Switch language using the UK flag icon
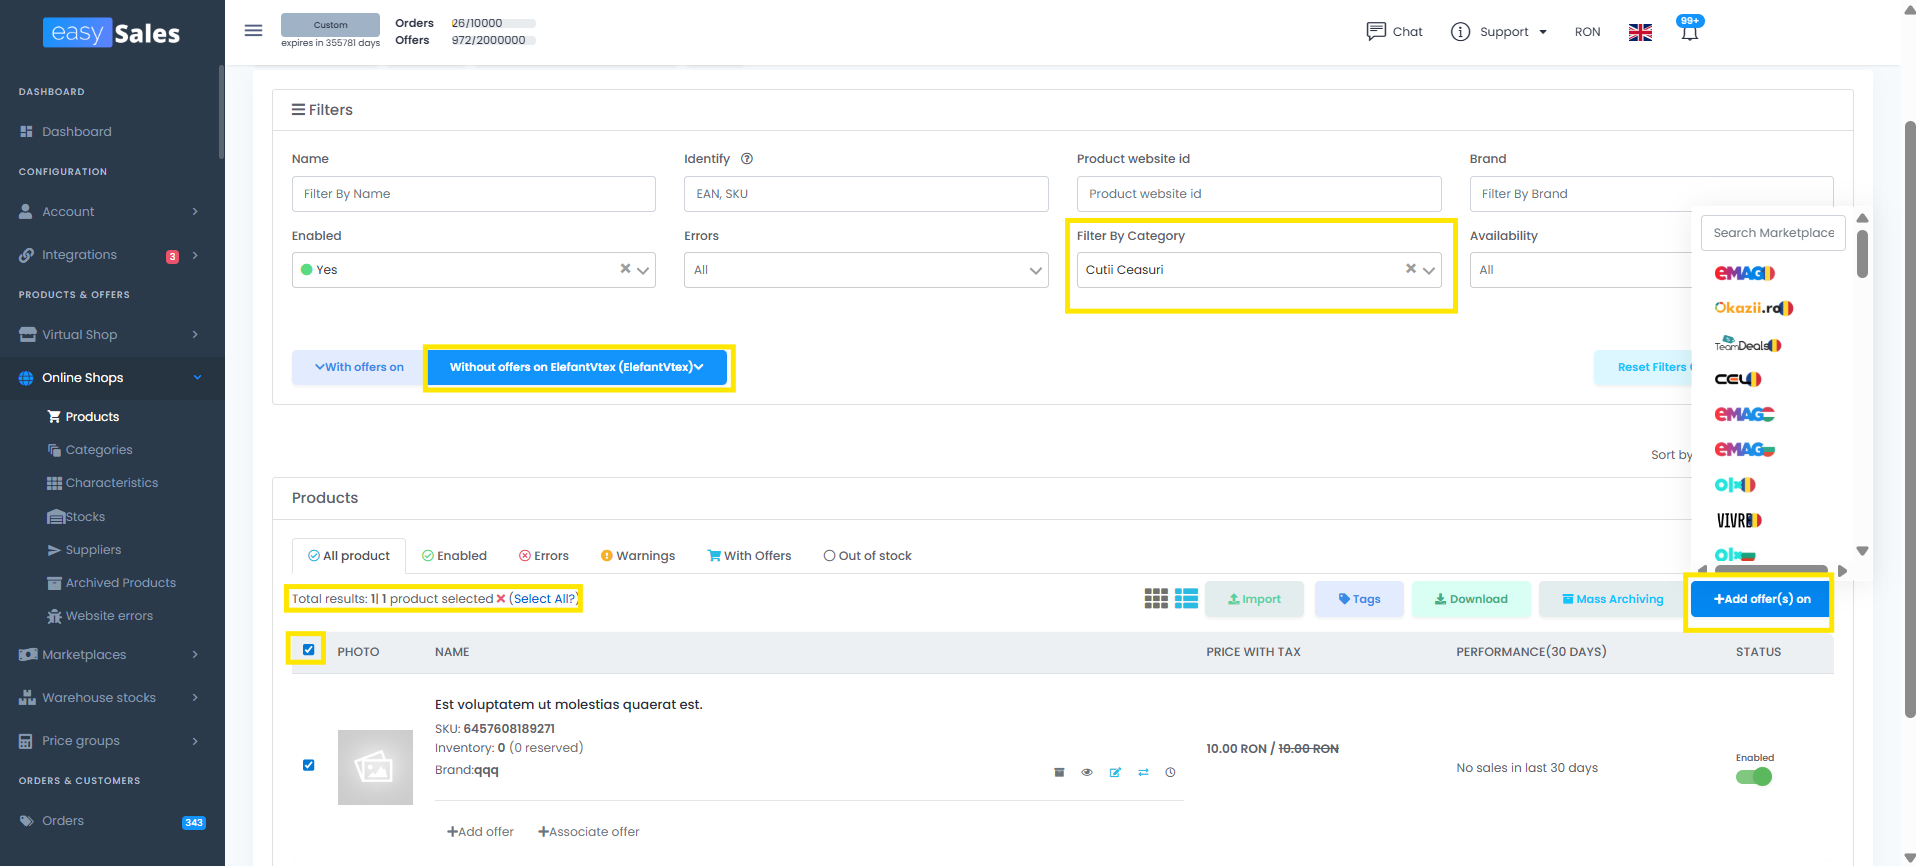 1640,32
